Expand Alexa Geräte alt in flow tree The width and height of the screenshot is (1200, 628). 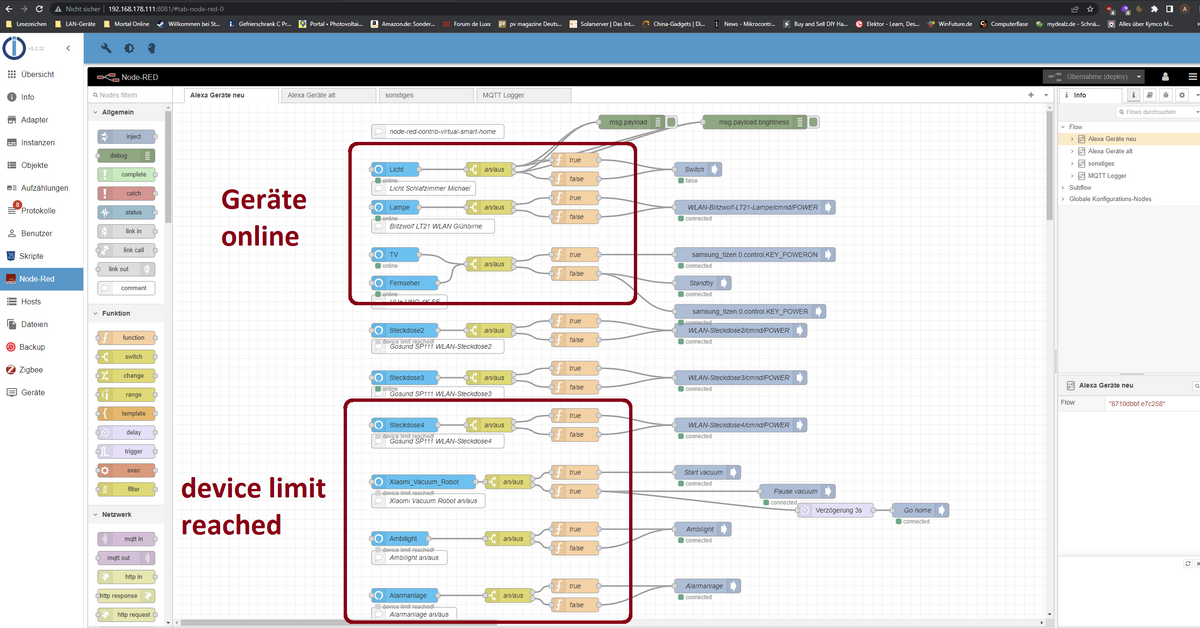pyautogui.click(x=1072, y=151)
